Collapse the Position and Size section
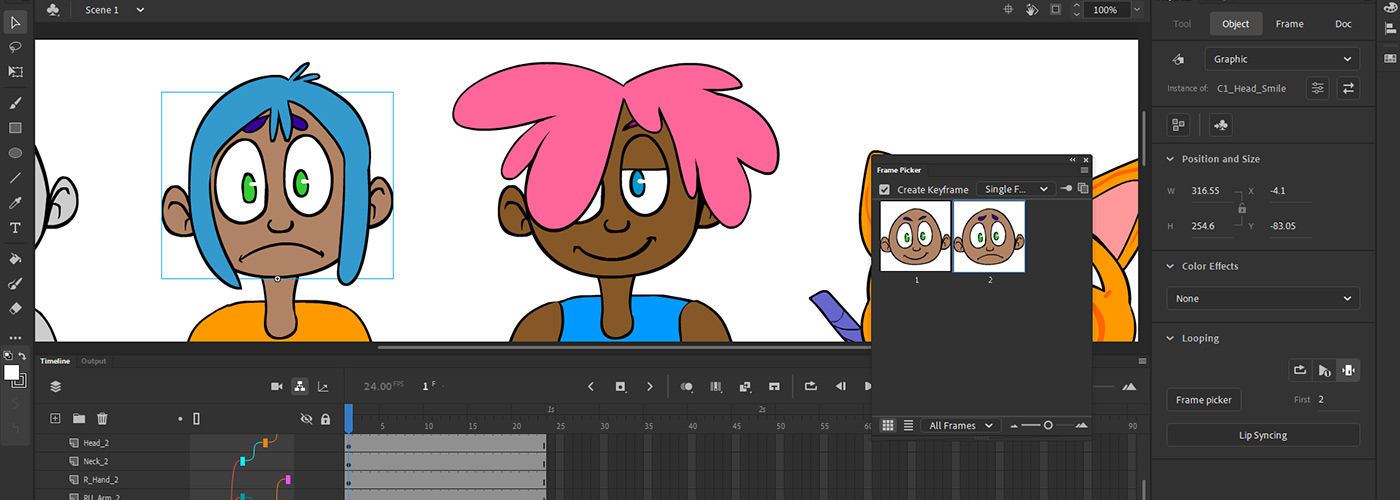Image resolution: width=1400 pixels, height=500 pixels. (1171, 159)
